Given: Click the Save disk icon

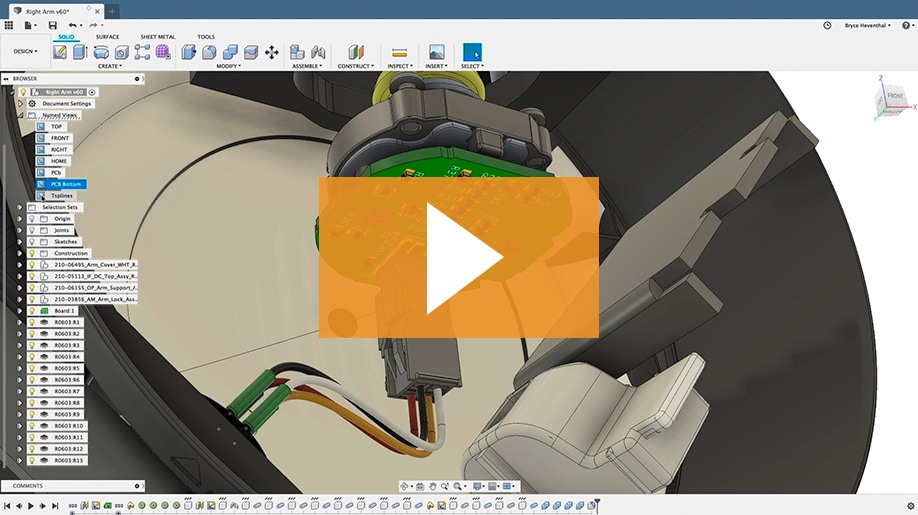Looking at the screenshot, I should (53, 25).
